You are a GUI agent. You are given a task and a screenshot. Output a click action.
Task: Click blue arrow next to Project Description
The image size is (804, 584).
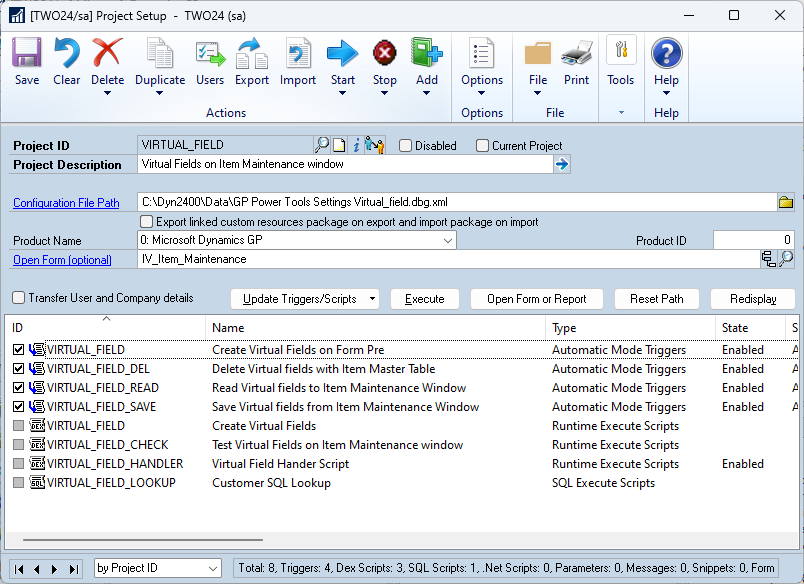[x=562, y=165]
